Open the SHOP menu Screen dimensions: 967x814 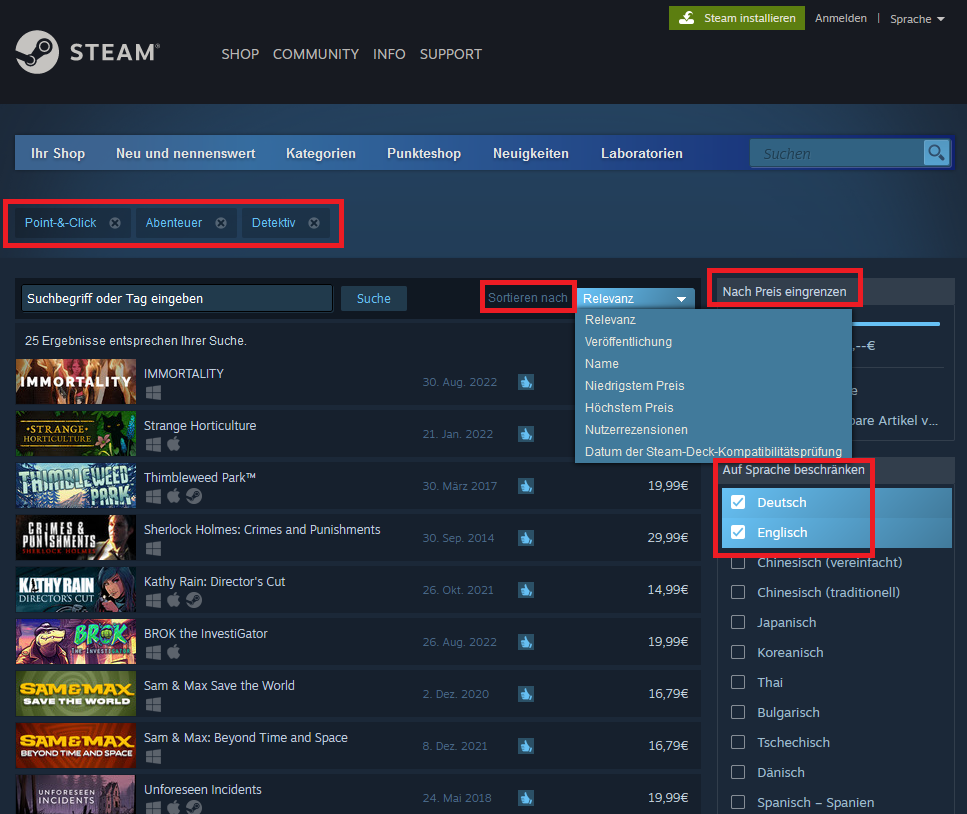click(240, 54)
